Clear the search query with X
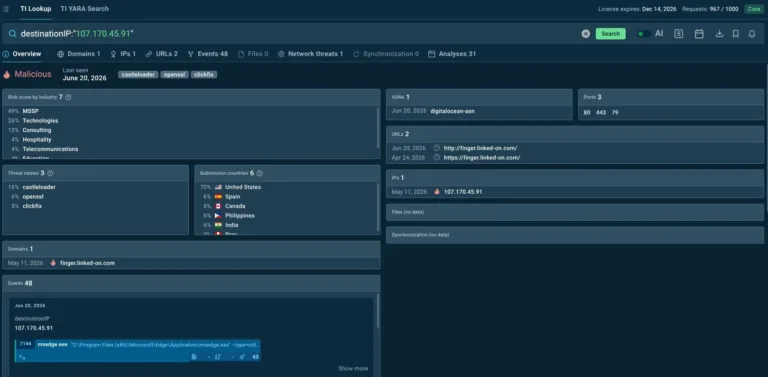 tap(586, 34)
